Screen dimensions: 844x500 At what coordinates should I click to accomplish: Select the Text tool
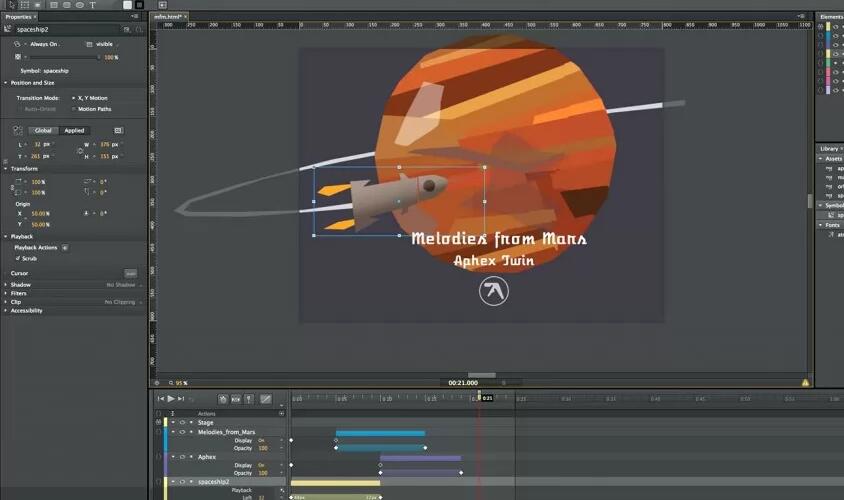(x=93, y=5)
